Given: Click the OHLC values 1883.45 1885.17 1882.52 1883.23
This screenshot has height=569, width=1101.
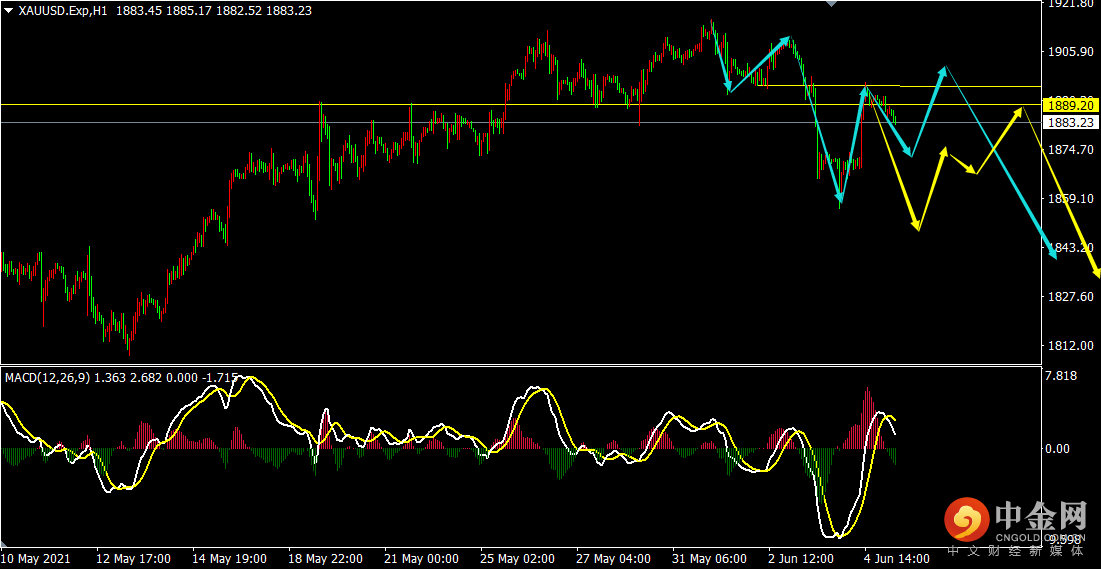Looking at the screenshot, I should pos(213,11).
